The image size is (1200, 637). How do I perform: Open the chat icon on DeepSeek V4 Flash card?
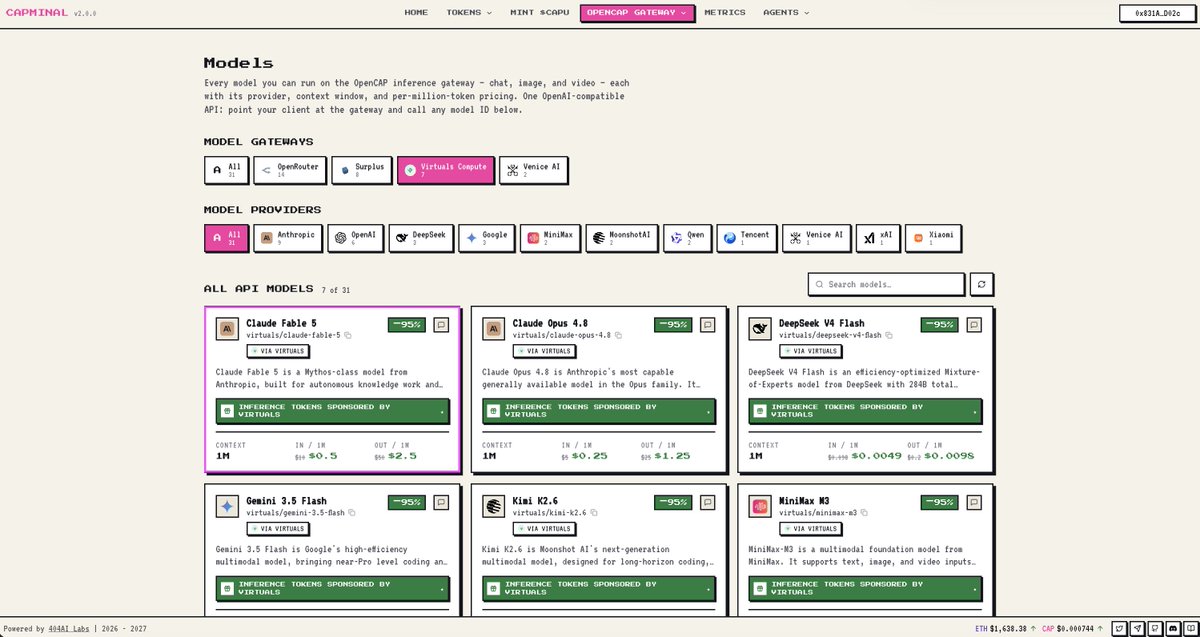pos(975,324)
